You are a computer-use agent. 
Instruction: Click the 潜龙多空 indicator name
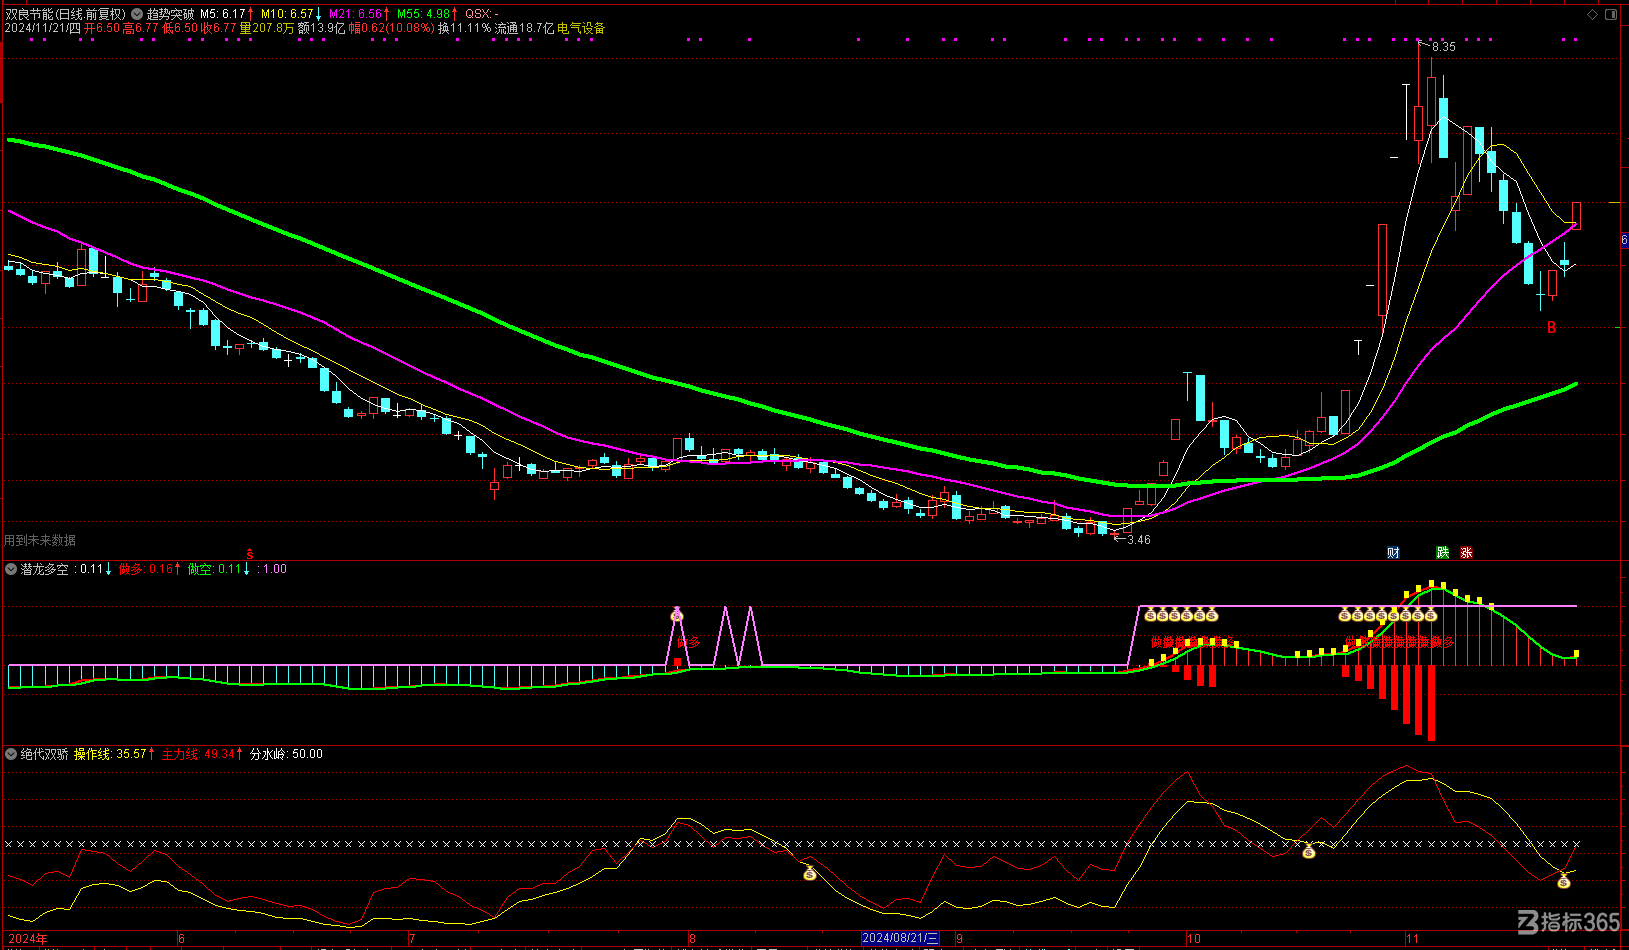click(45, 569)
